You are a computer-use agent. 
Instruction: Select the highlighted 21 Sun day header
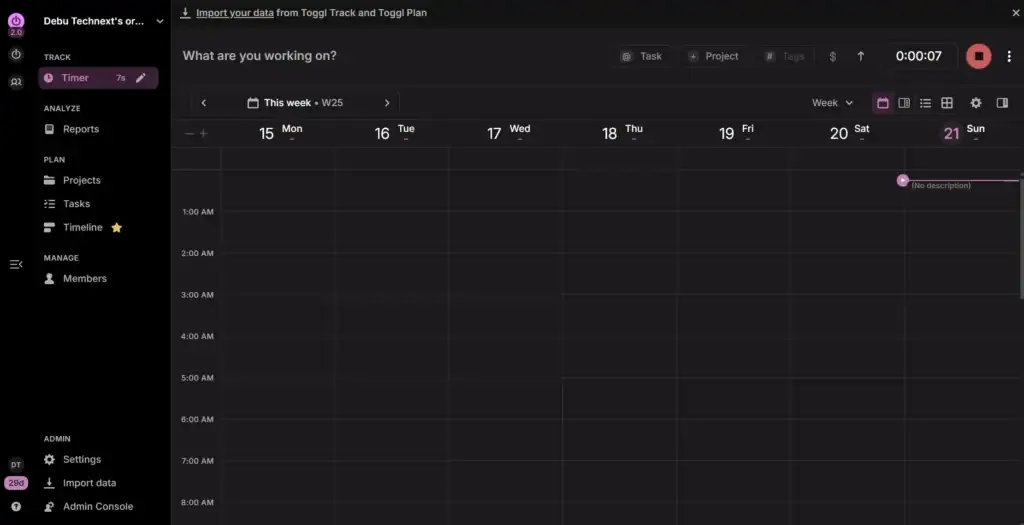pos(963,133)
